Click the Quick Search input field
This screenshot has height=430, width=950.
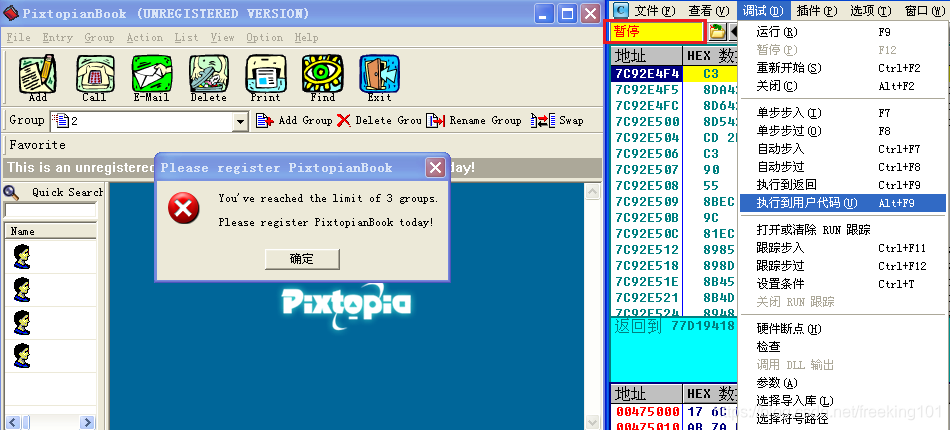(x=50, y=211)
